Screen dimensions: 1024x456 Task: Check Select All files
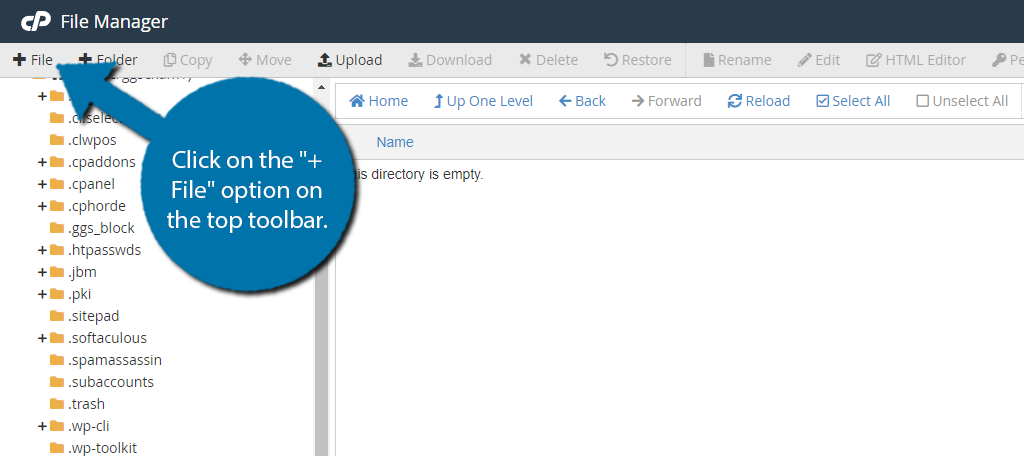[x=854, y=101]
